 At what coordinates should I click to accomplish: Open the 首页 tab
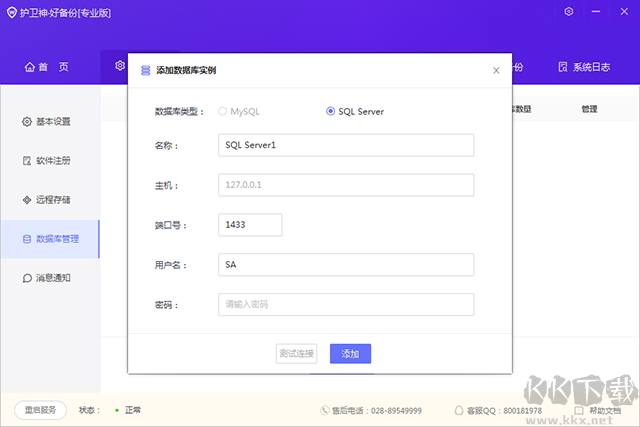coord(47,67)
